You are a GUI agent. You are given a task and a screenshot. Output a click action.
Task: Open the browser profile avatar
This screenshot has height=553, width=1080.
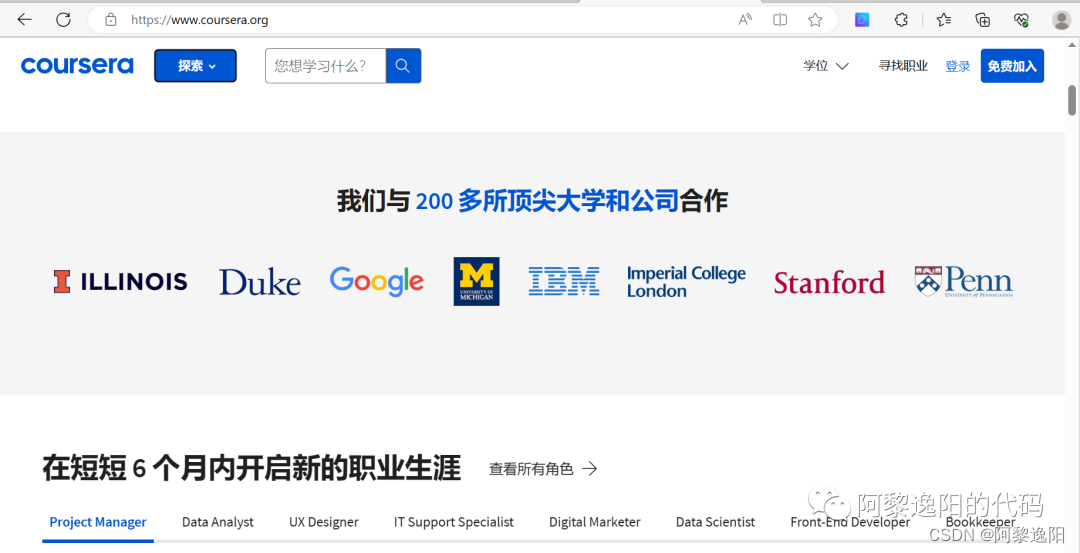pos(1061,20)
